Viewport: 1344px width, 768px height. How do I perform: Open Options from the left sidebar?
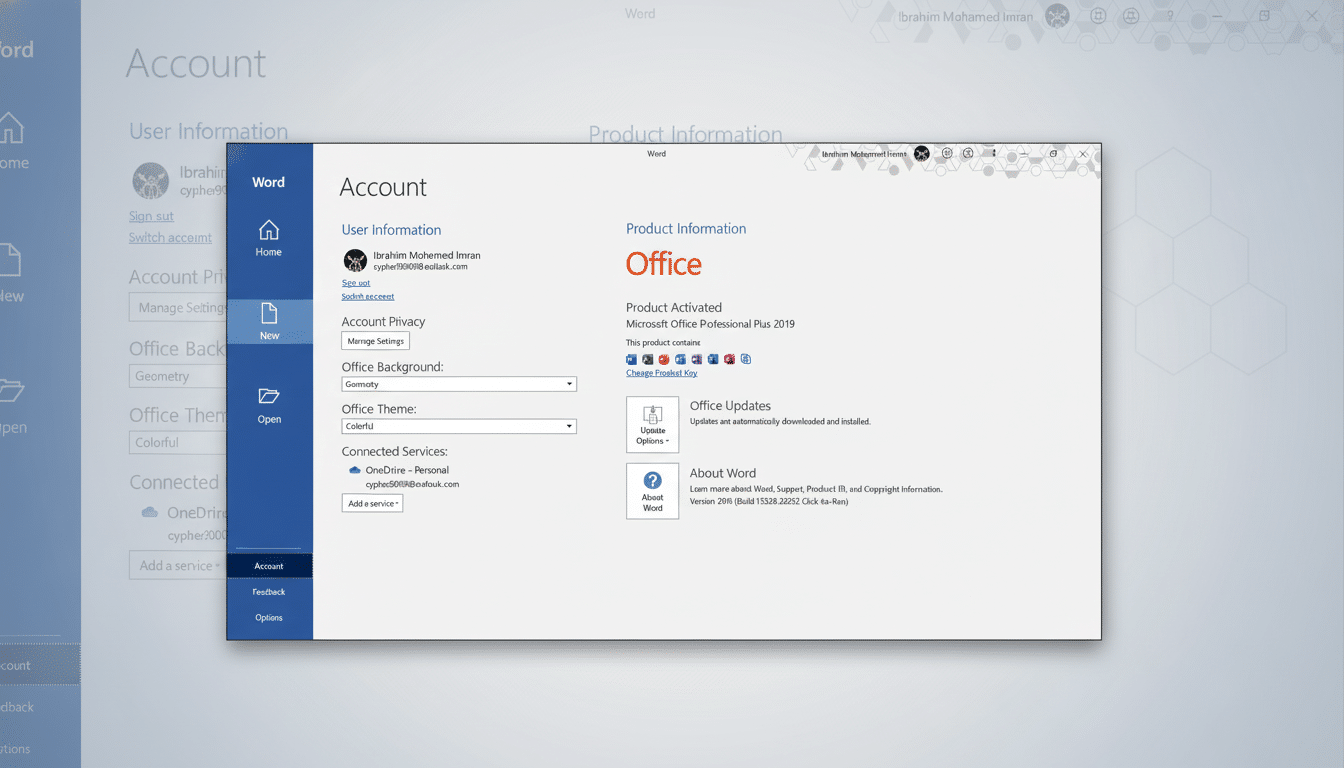tap(269, 617)
